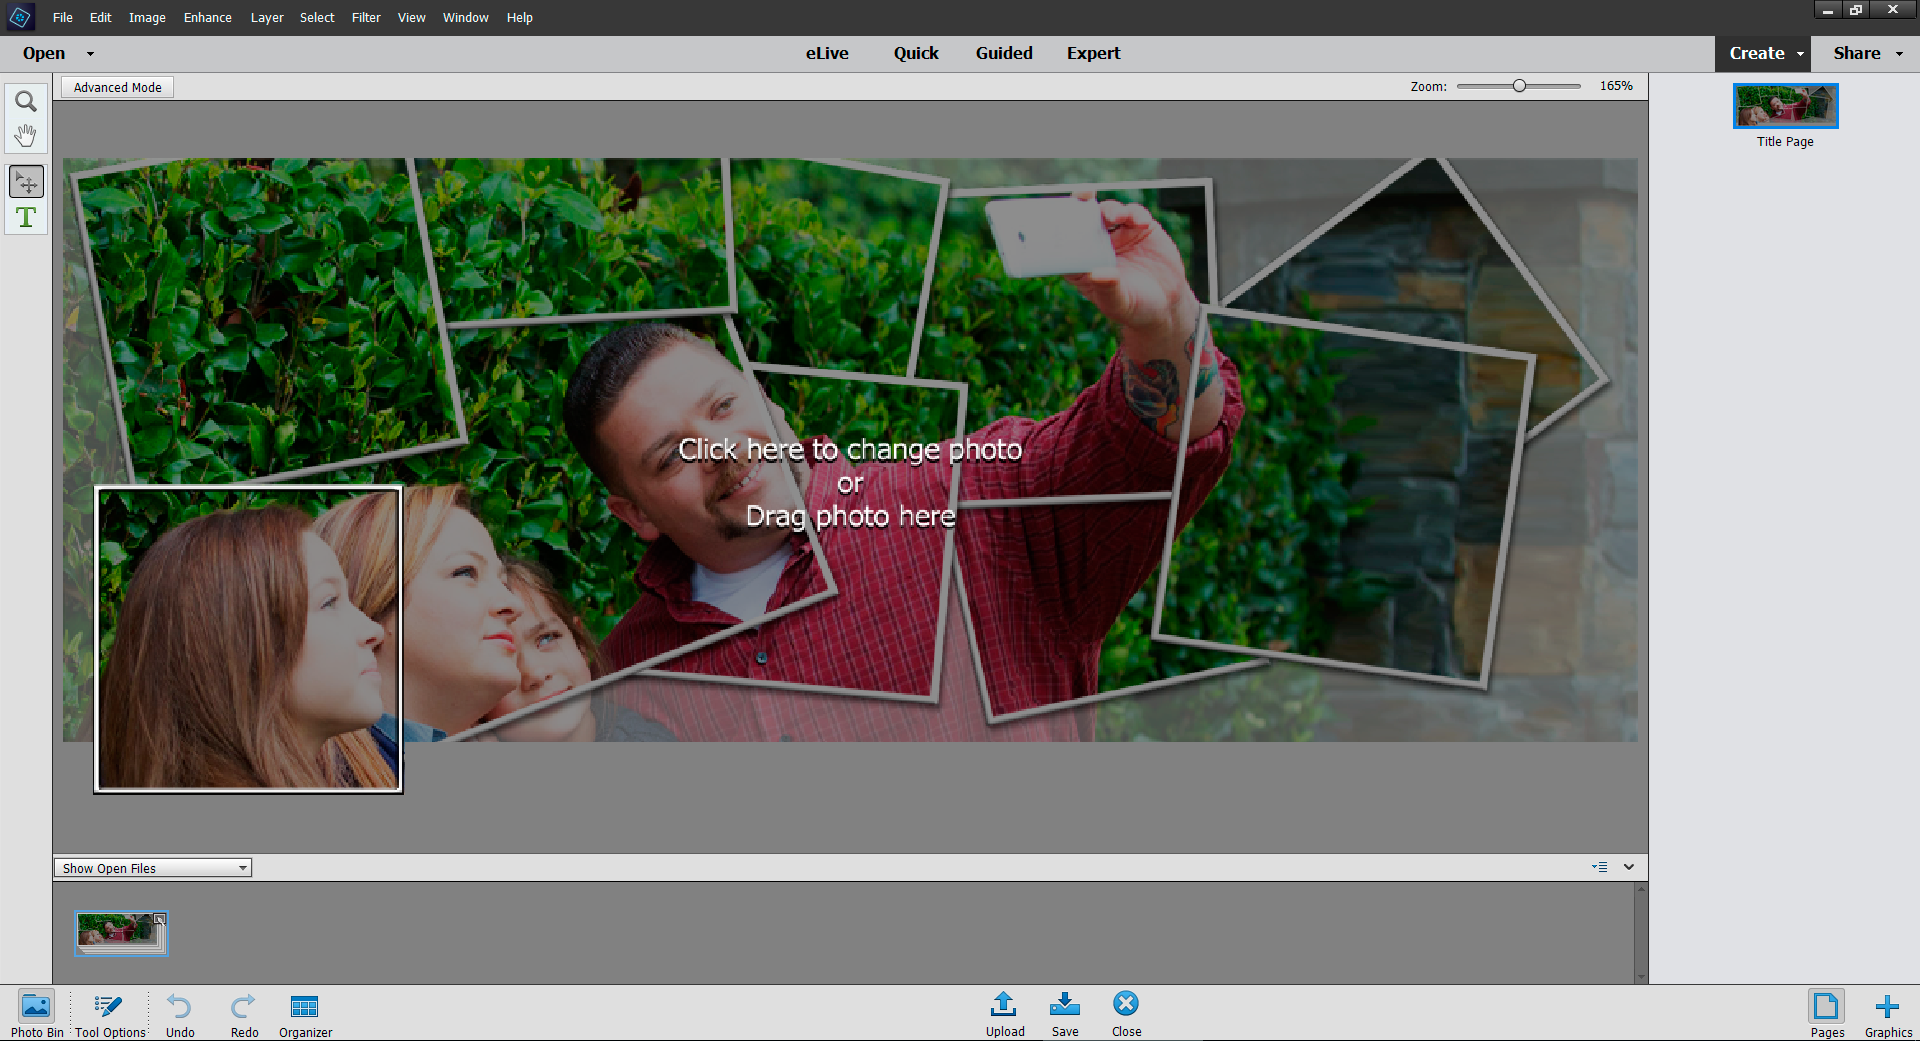This screenshot has width=1920, height=1041.
Task: Switch to the Expert tab
Action: click(x=1093, y=53)
